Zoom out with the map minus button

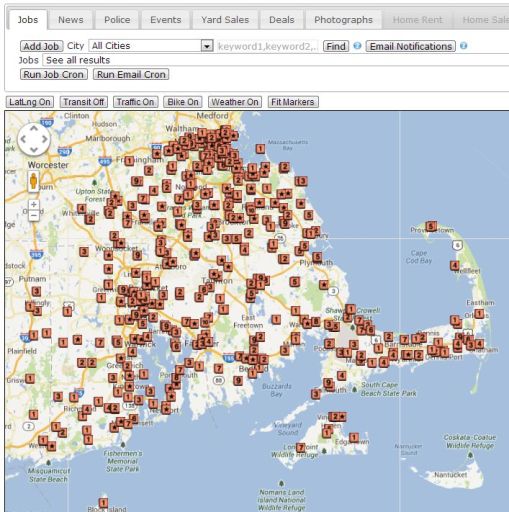pyautogui.click(x=33, y=216)
